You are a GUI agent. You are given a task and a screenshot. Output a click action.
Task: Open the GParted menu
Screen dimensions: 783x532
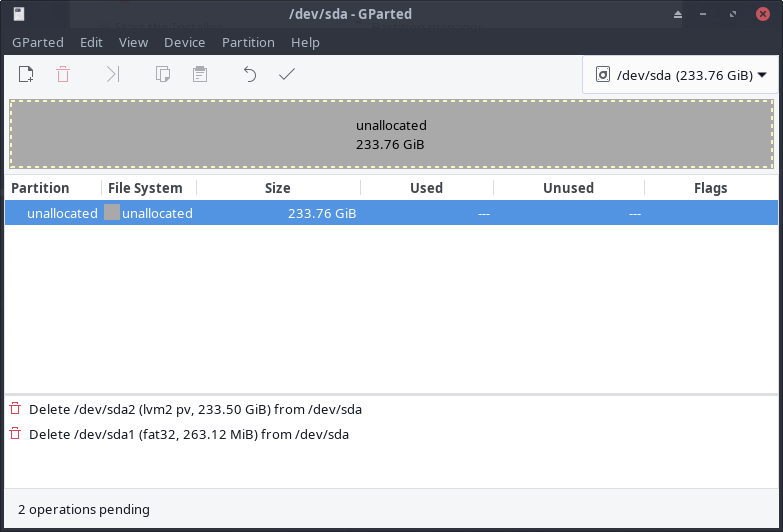(37, 42)
